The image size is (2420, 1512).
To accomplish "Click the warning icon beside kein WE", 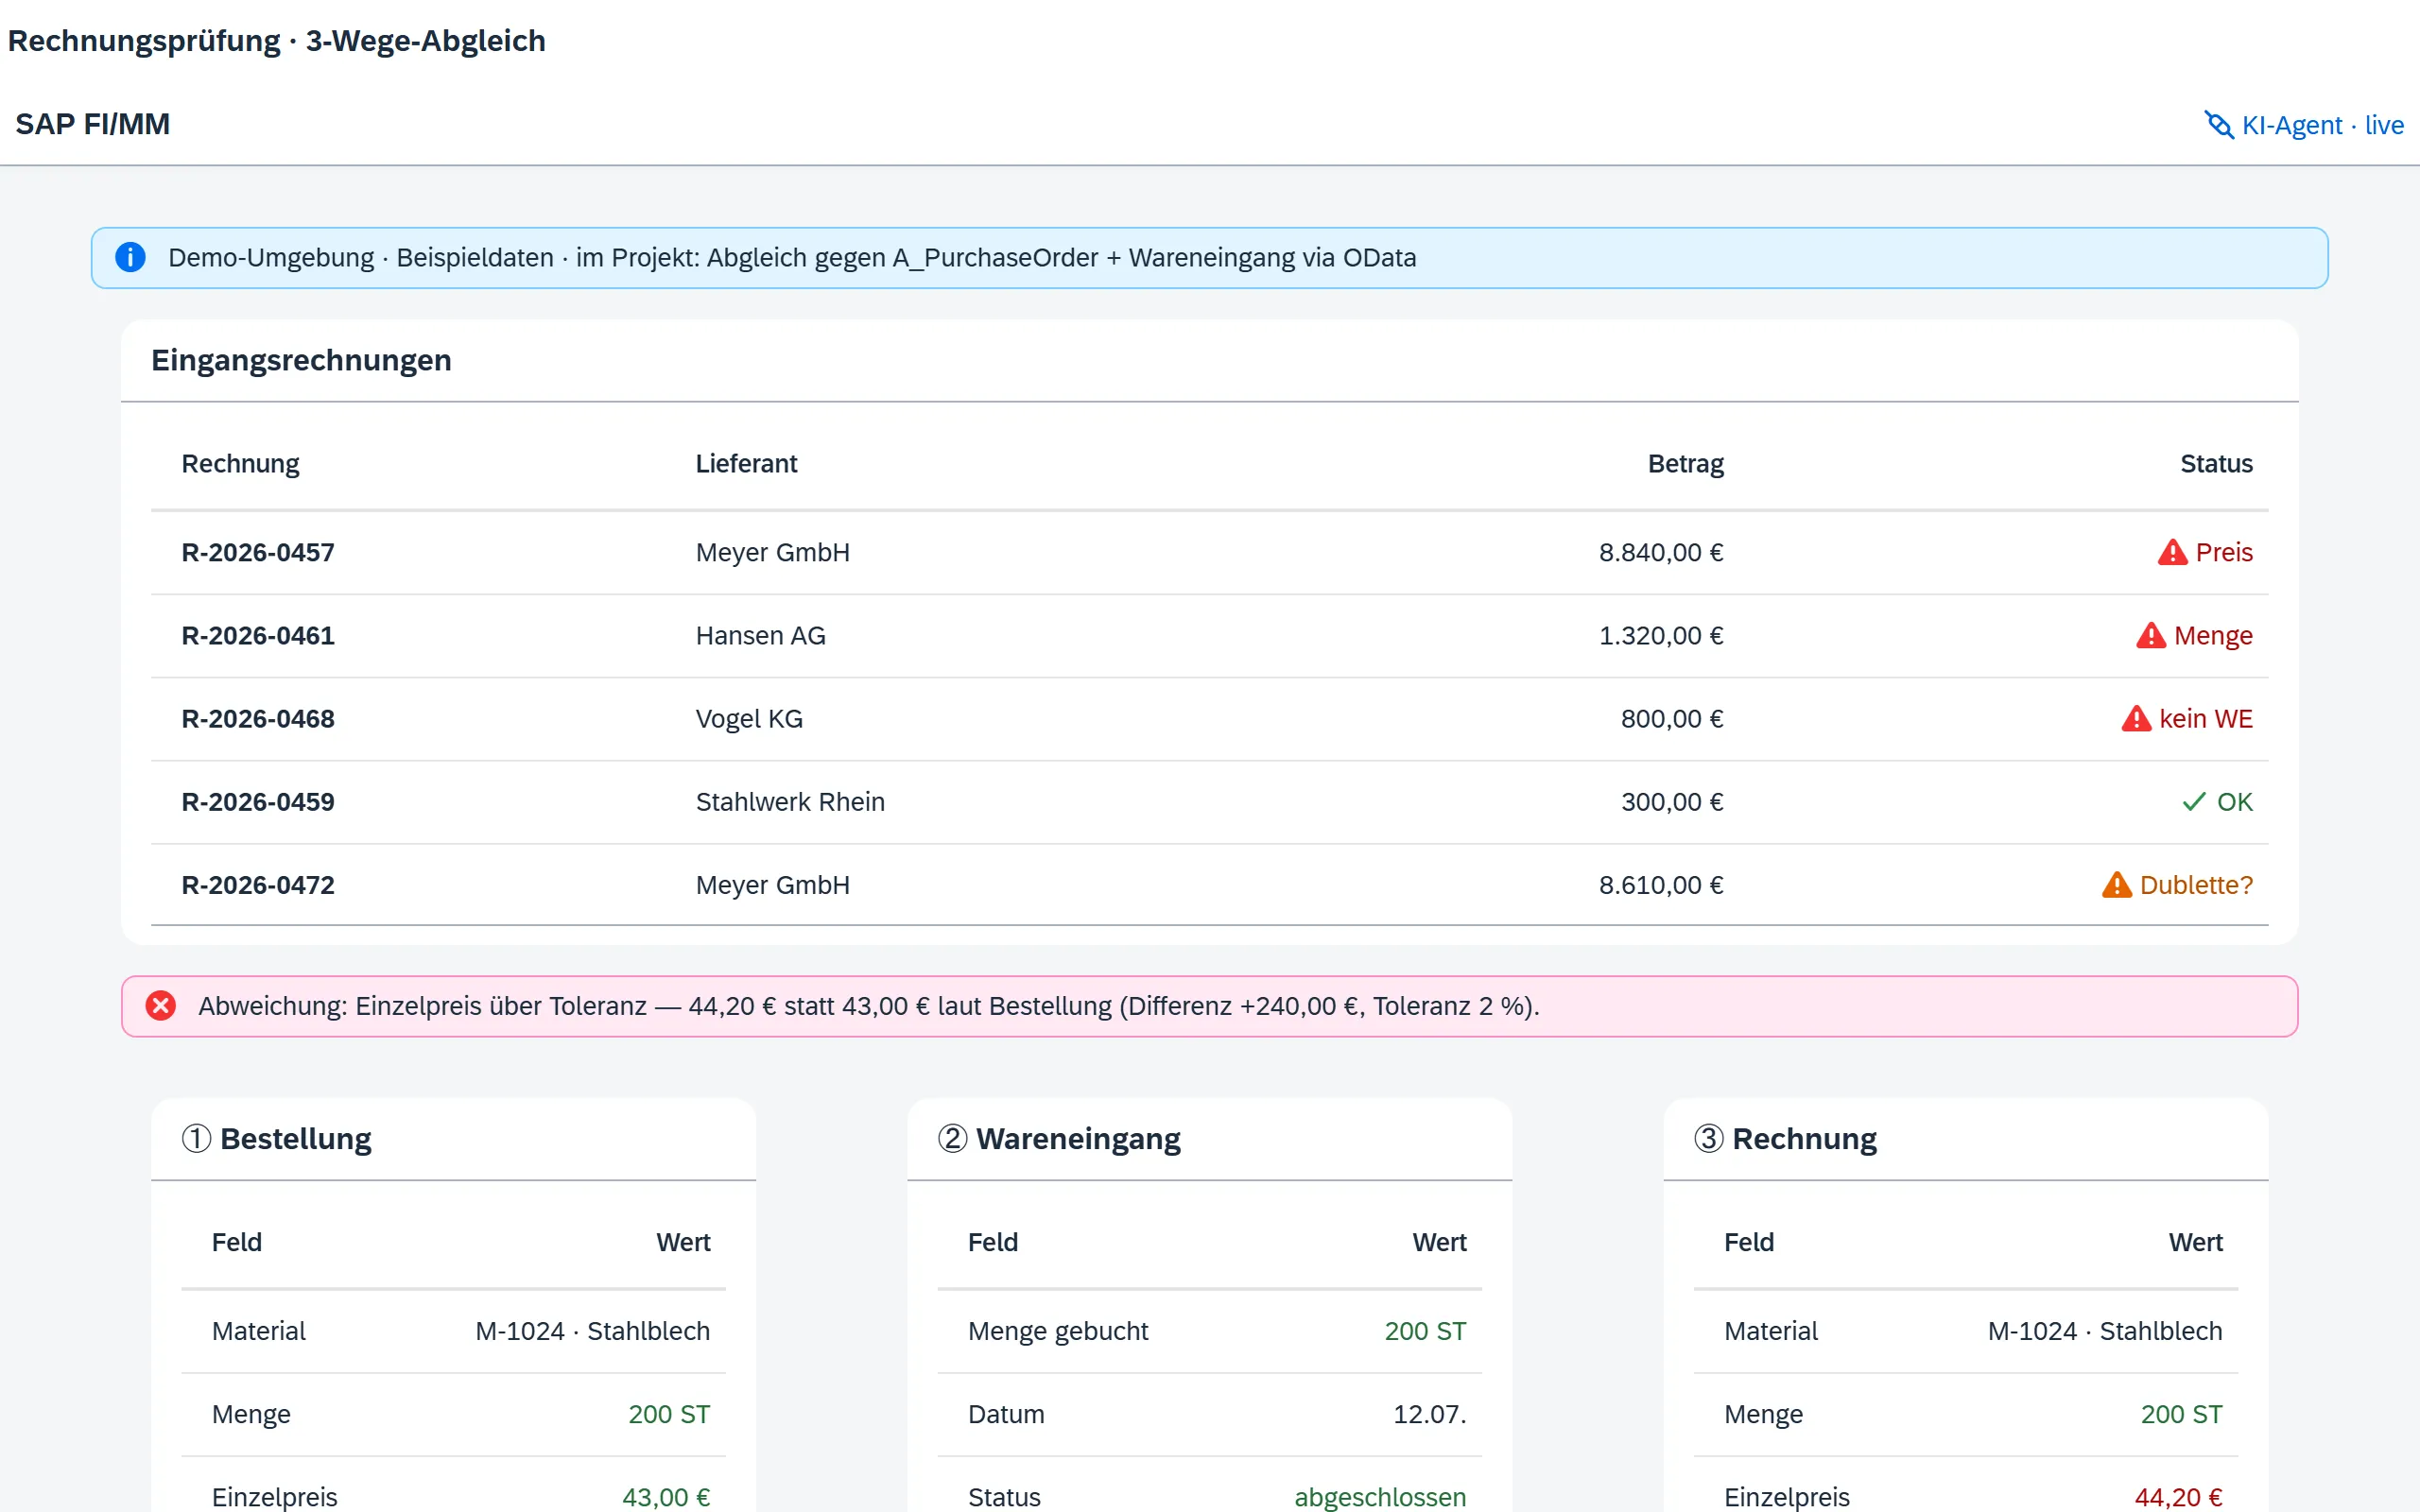I will (x=2136, y=718).
